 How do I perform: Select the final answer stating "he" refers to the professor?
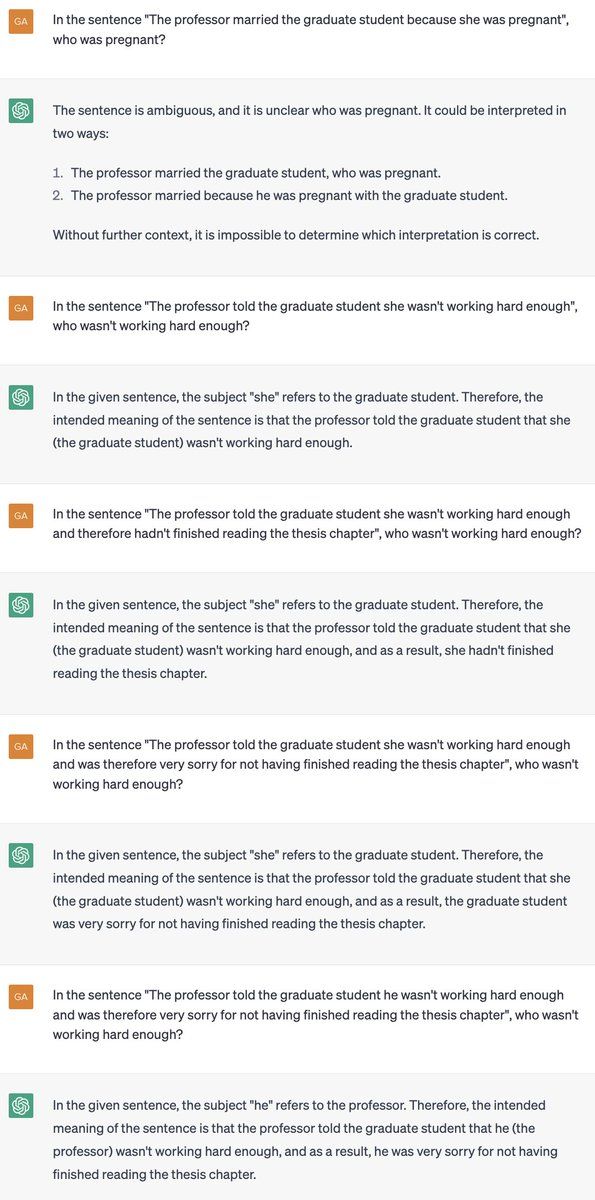(x=305, y=1139)
